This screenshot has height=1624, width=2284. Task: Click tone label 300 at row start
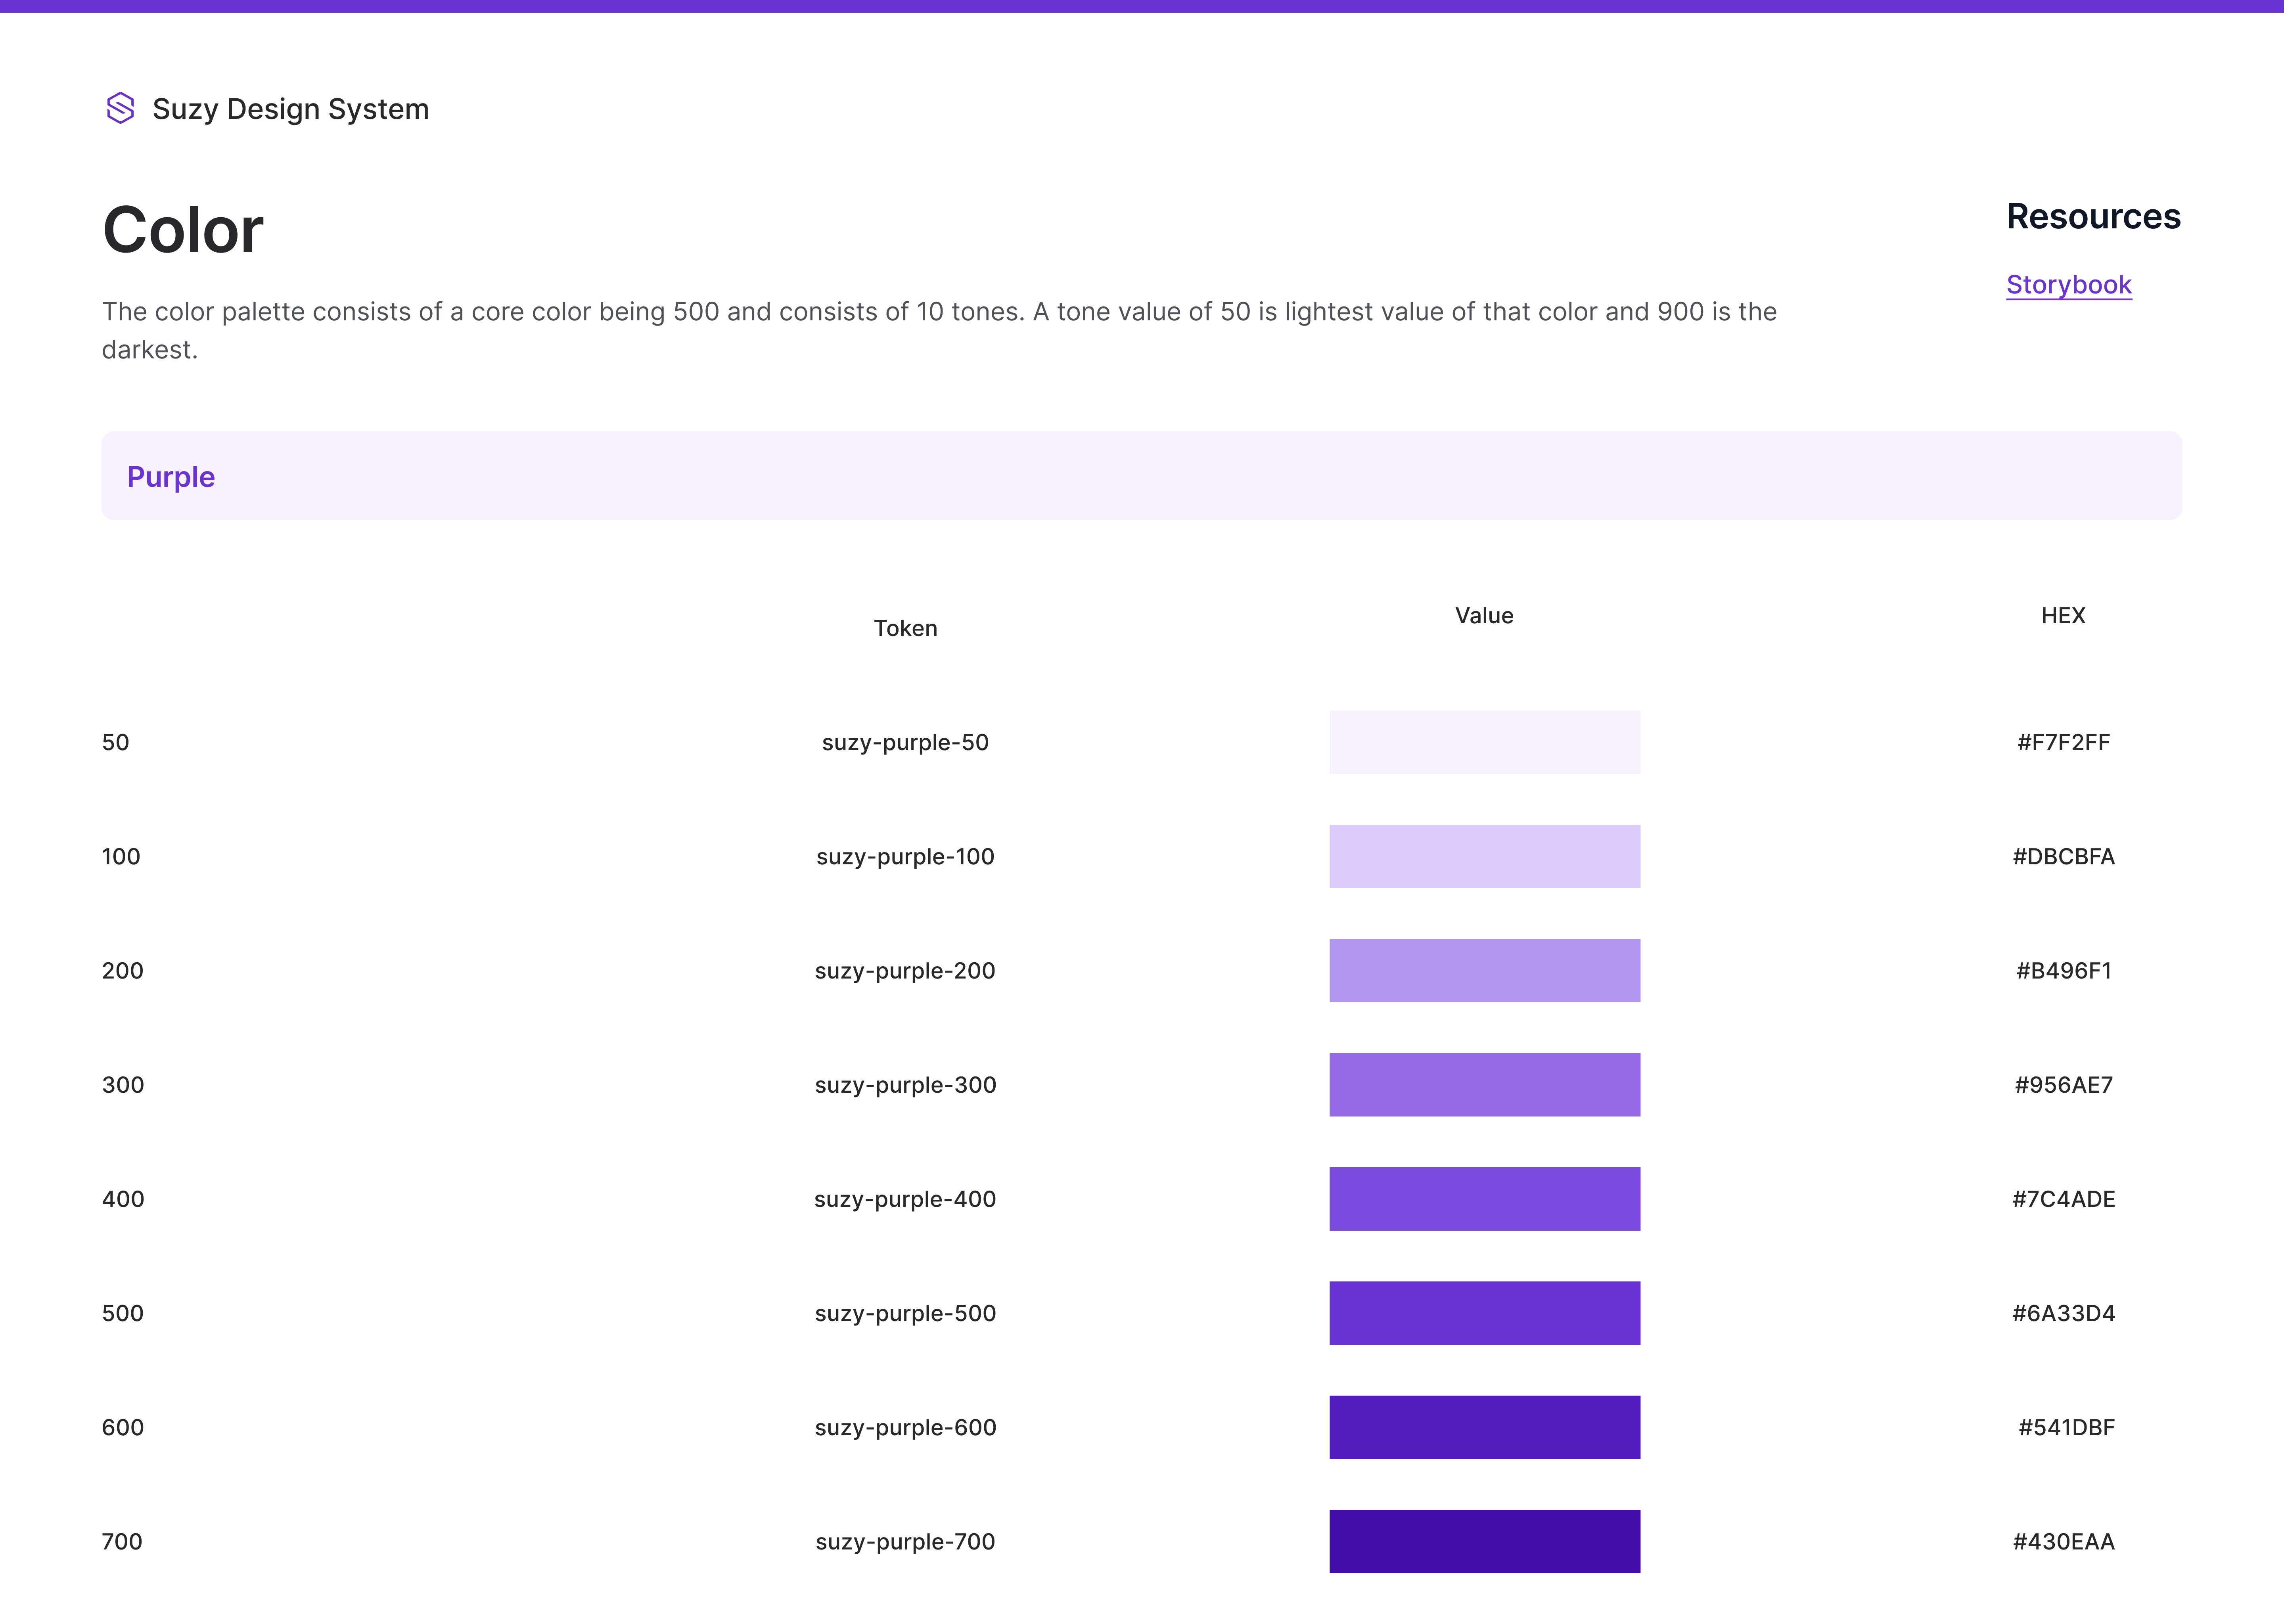click(123, 1085)
